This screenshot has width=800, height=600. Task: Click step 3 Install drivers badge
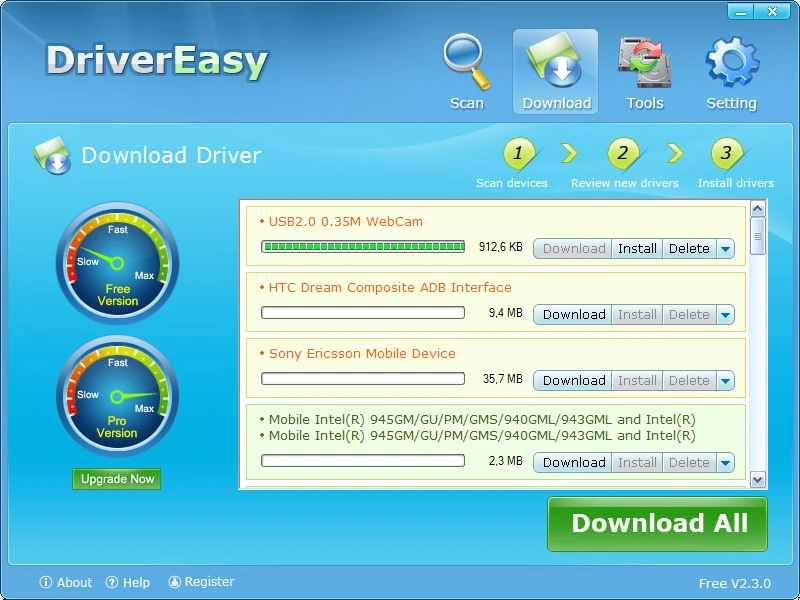click(727, 153)
